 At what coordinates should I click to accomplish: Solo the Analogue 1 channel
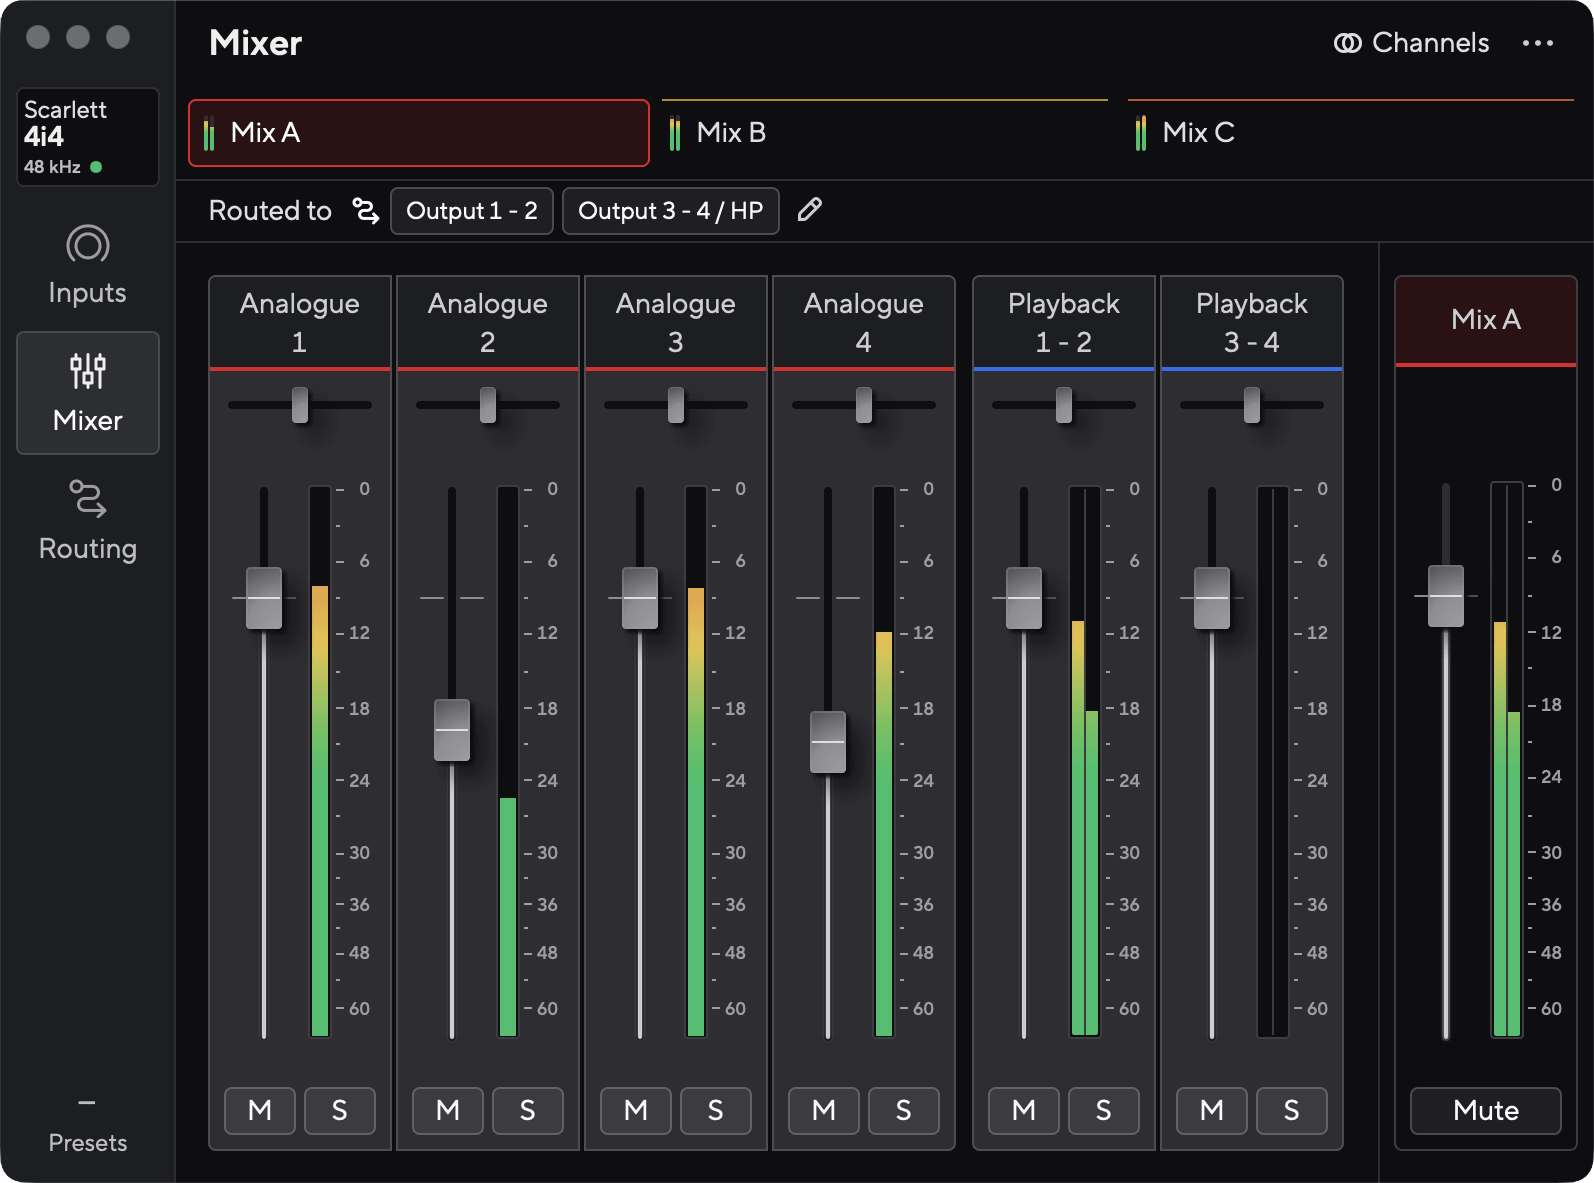[x=340, y=1111]
